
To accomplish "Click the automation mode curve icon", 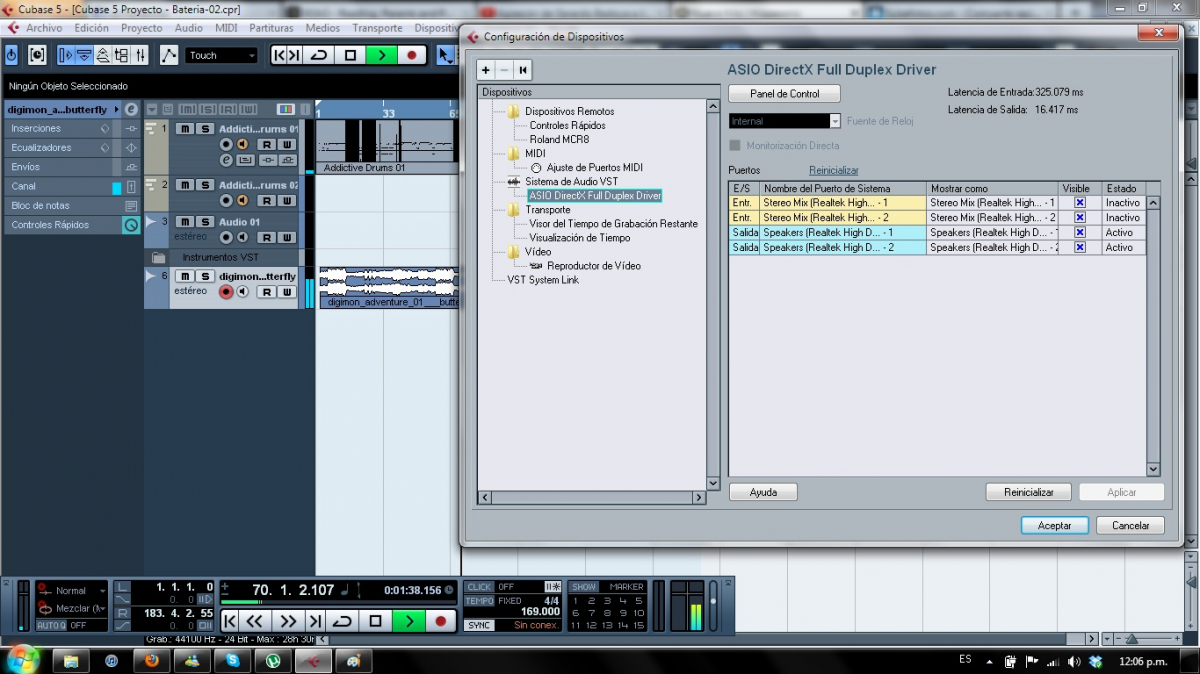I will tap(169, 55).
